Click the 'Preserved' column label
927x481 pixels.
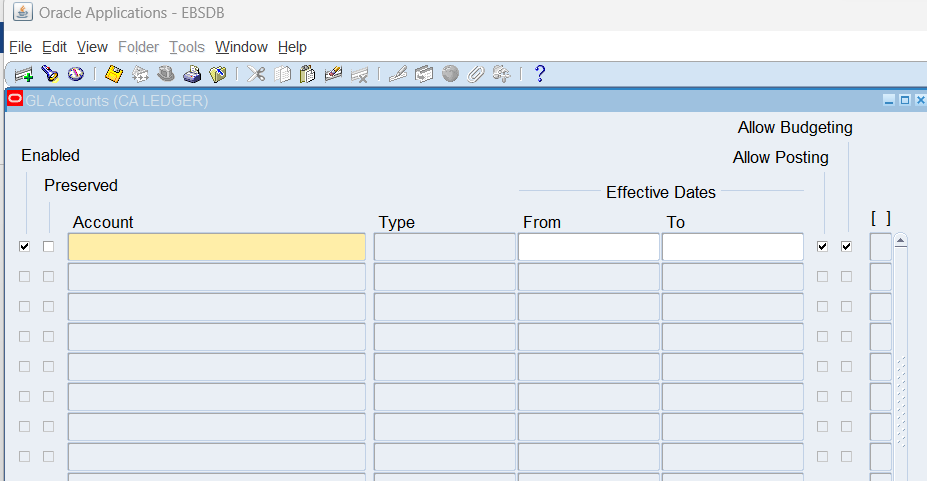click(x=81, y=186)
